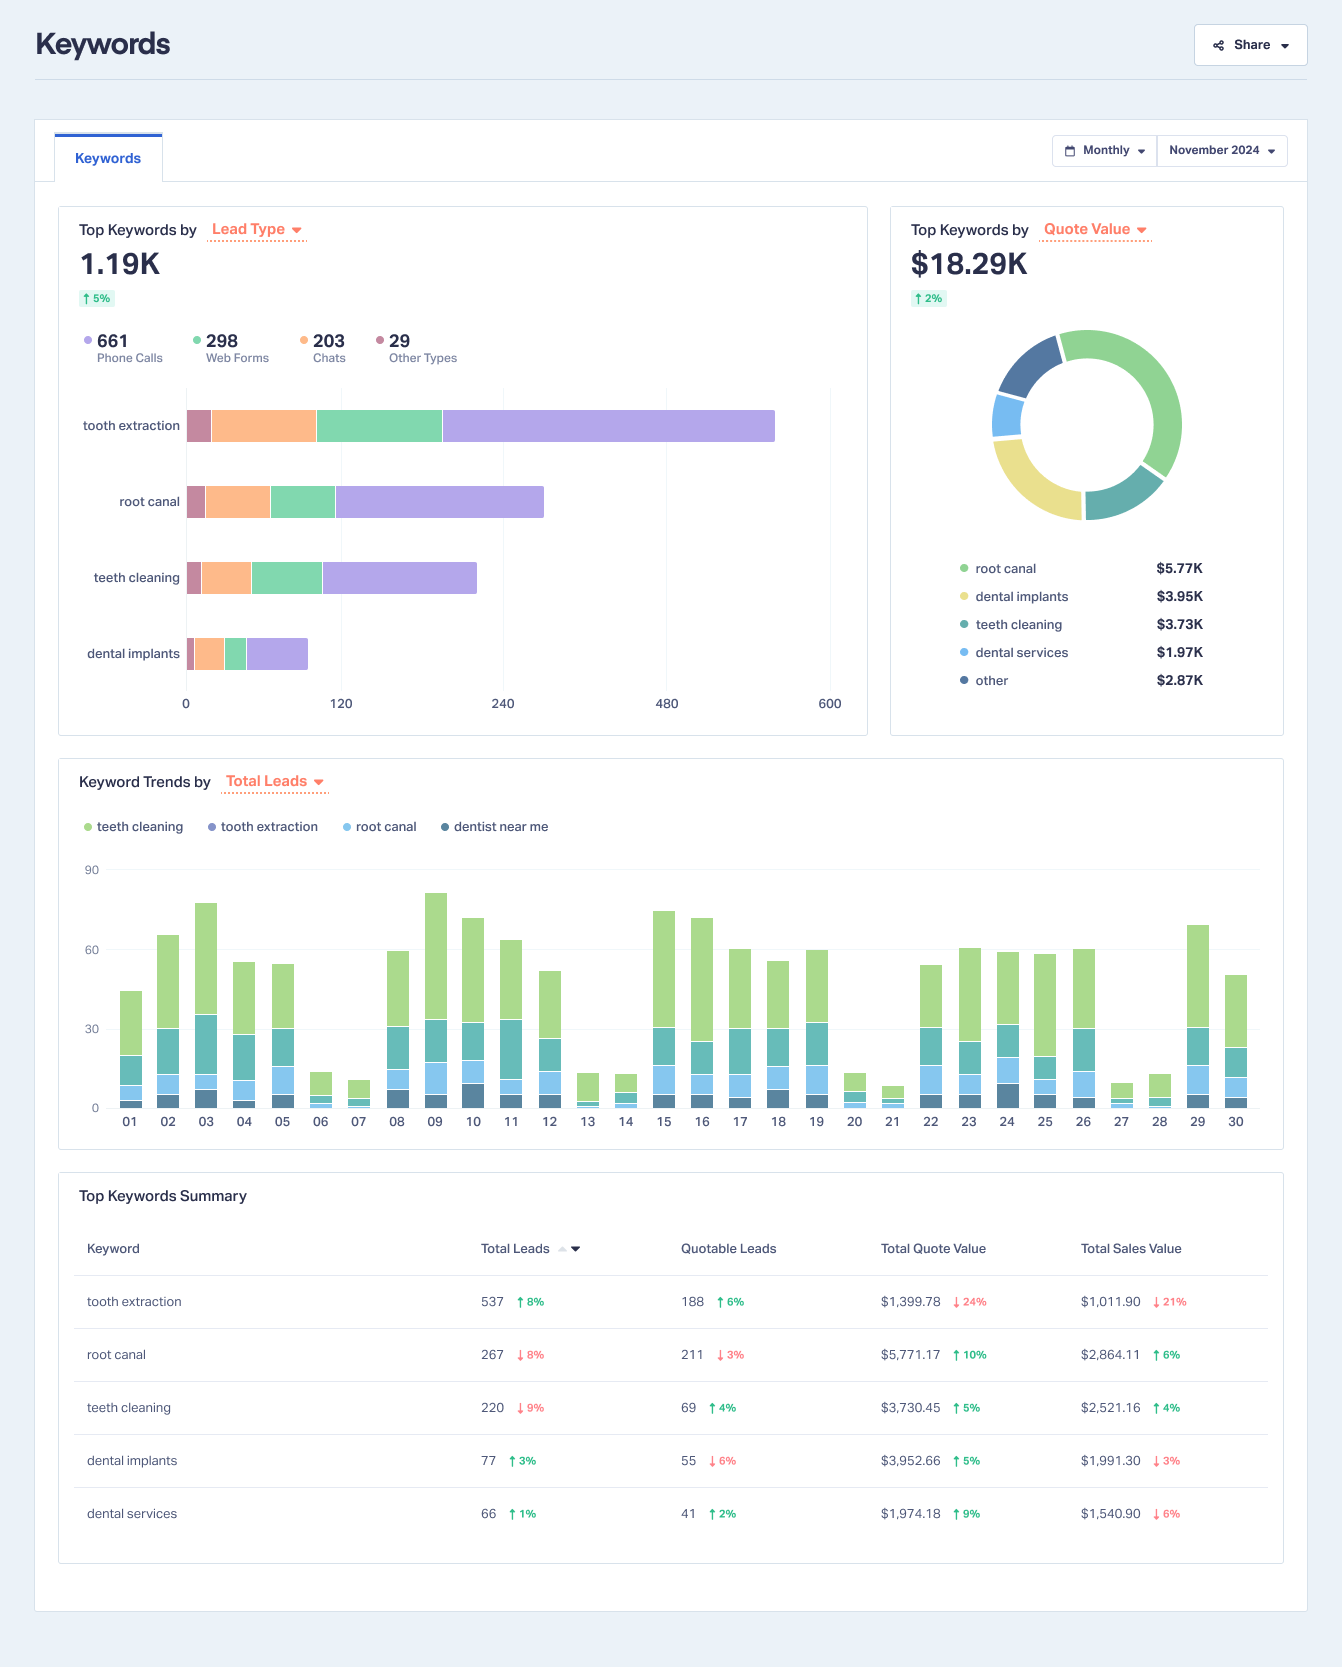Toggle dentist near me trend legend item
This screenshot has height=1667, width=1342.
(494, 827)
